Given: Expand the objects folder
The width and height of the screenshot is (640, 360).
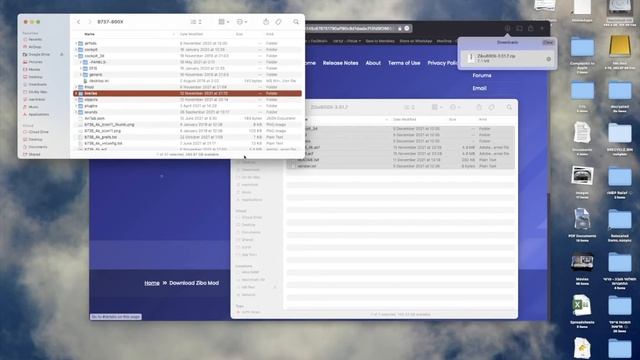Looking at the screenshot, I should 76,100.
